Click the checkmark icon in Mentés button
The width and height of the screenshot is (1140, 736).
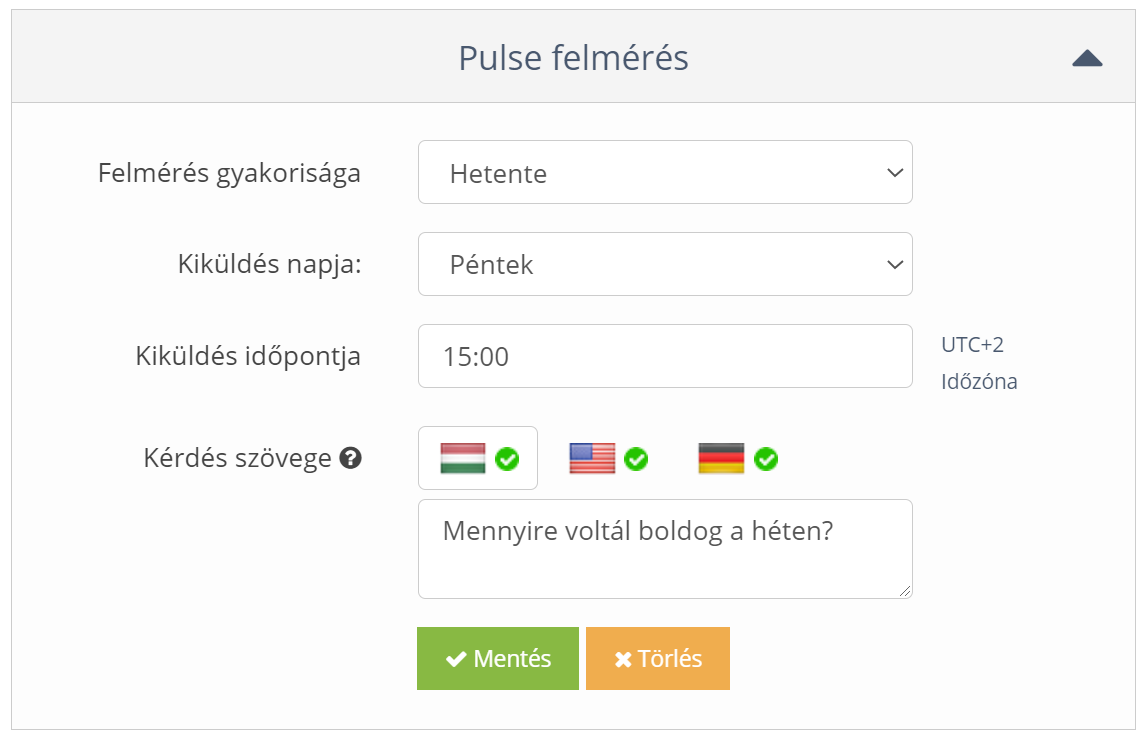[x=456, y=659]
